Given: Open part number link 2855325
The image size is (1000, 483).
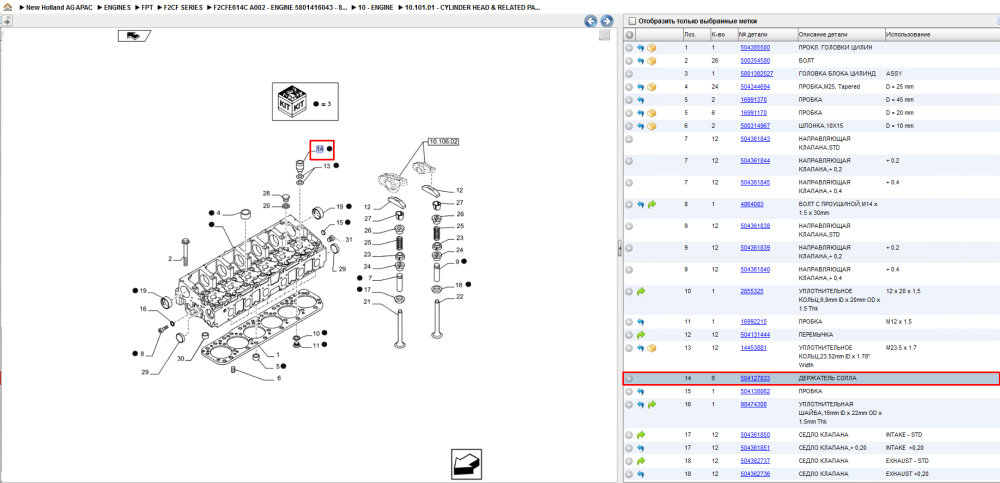Looking at the screenshot, I should [x=751, y=291].
